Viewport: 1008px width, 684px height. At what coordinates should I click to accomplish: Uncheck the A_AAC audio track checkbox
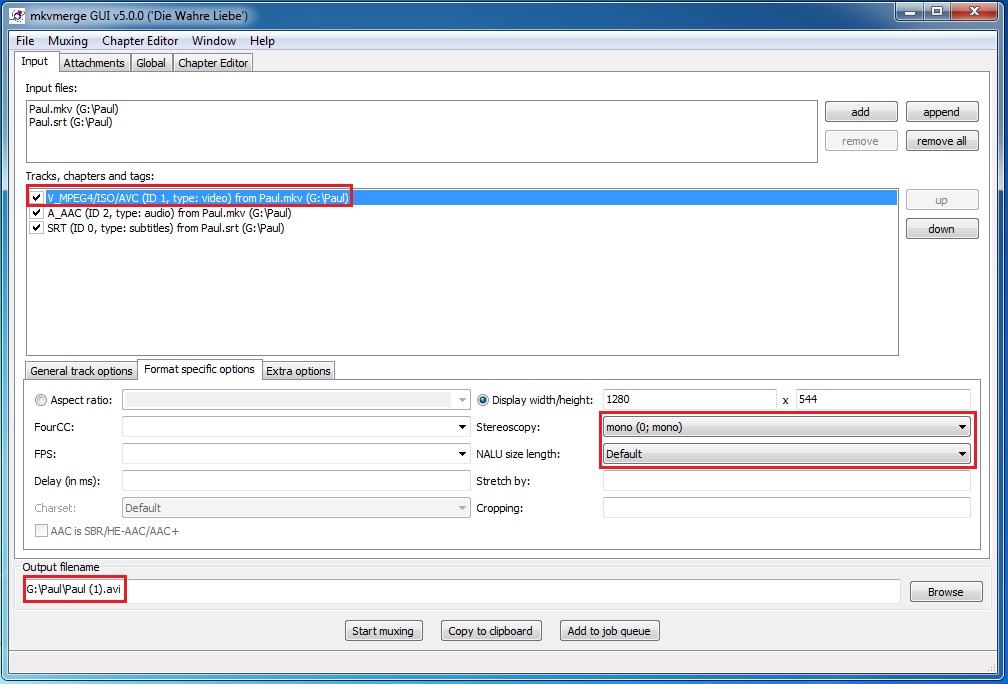37,213
